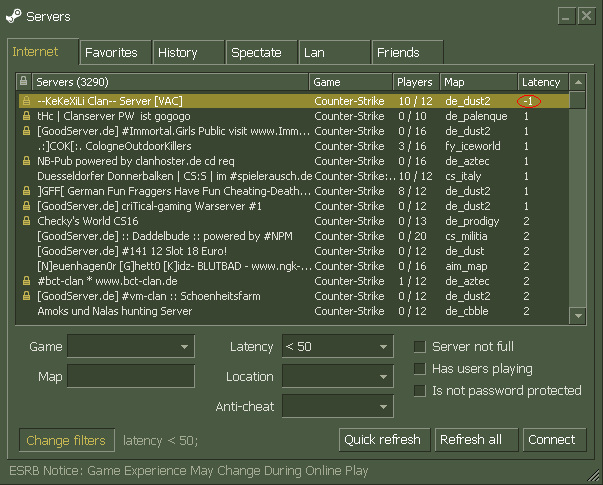Click the Change filters button

point(67,440)
